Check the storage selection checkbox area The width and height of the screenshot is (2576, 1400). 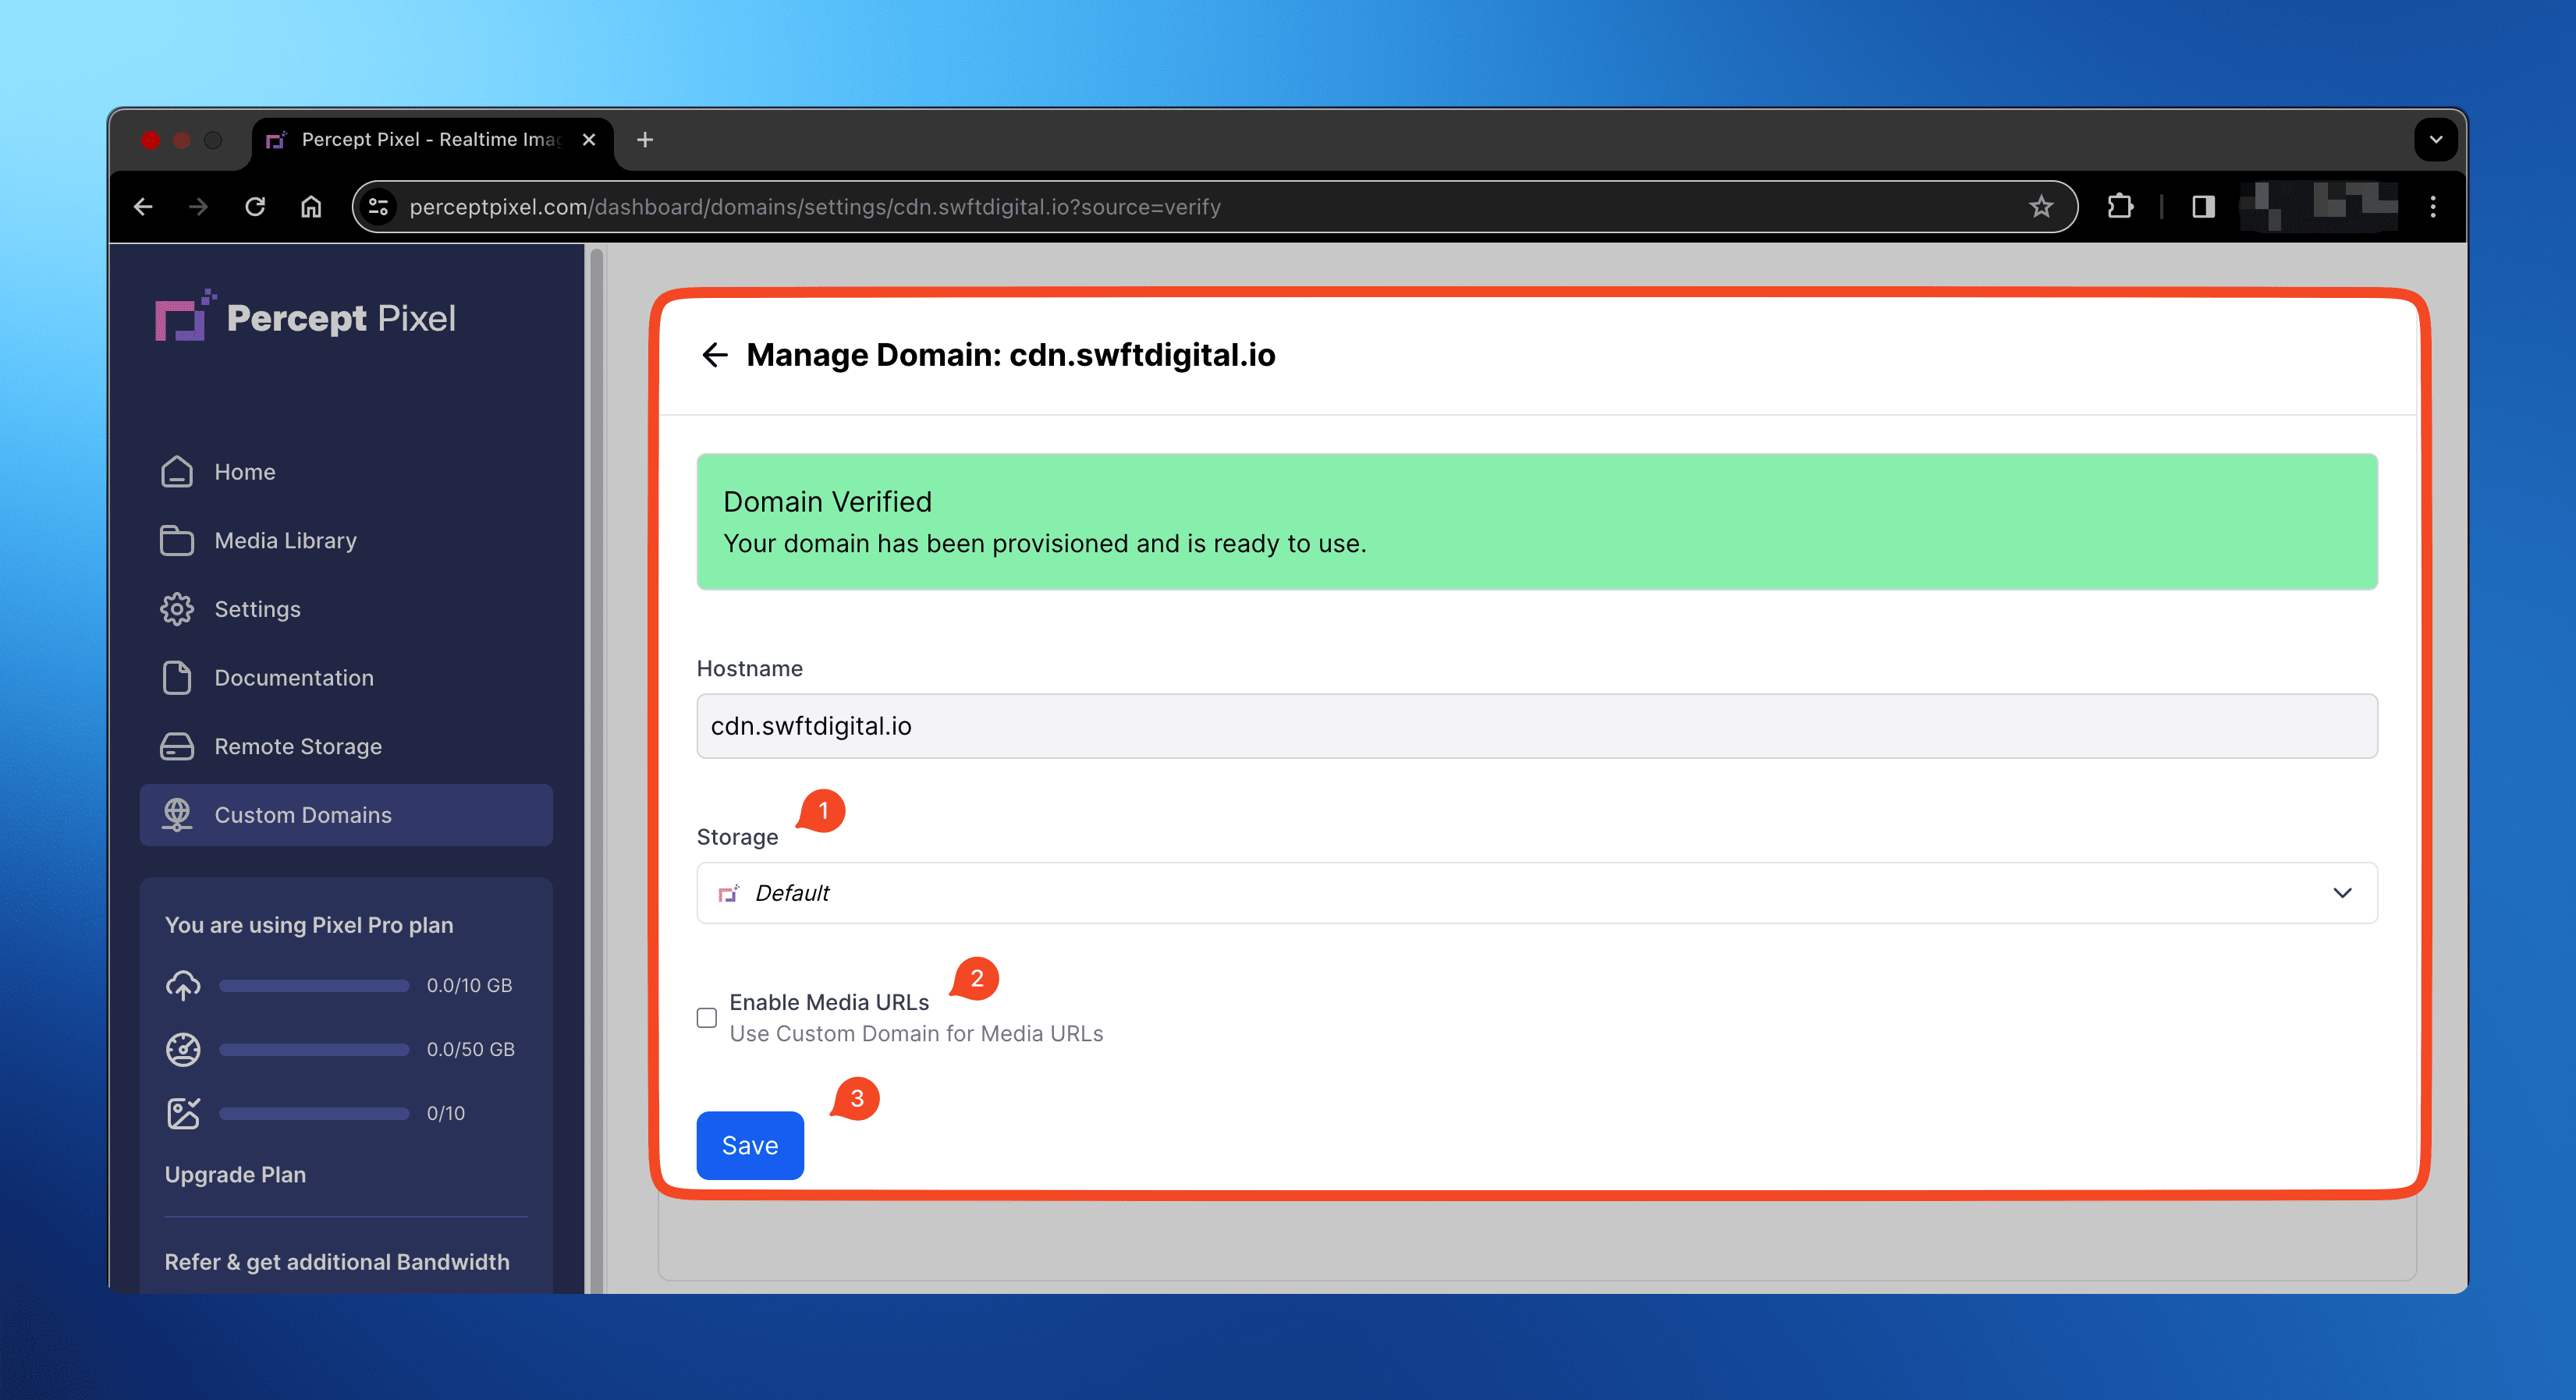coord(707,1017)
